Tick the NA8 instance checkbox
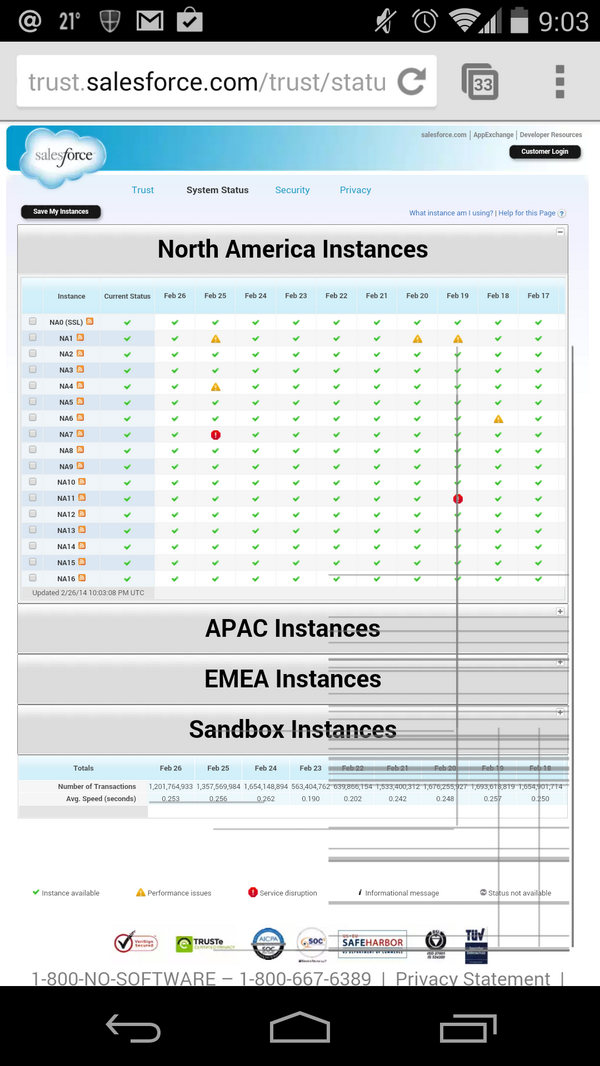Viewport: 600px width, 1066px height. (33, 450)
